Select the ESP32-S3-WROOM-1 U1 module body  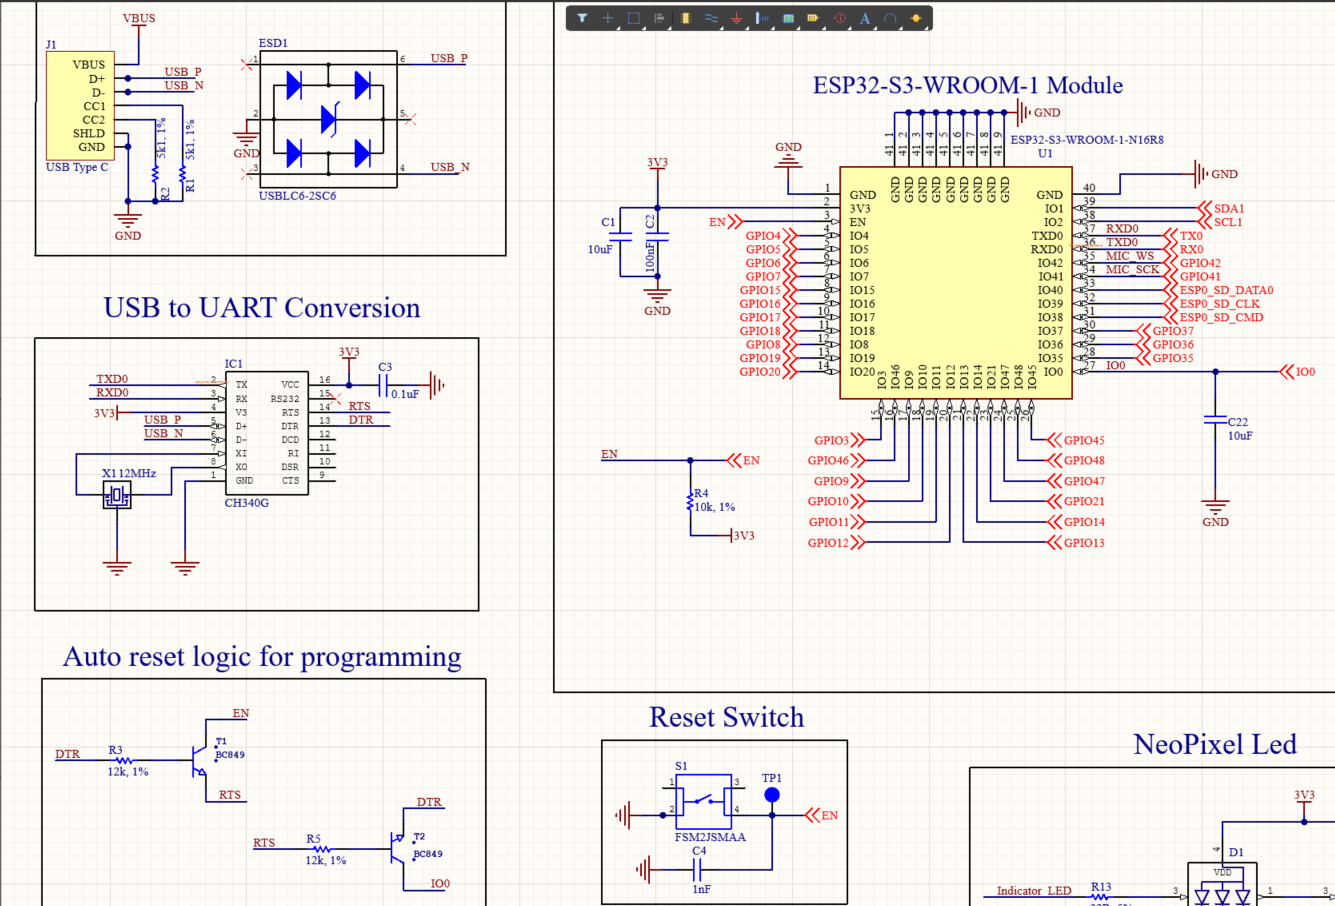[955, 283]
